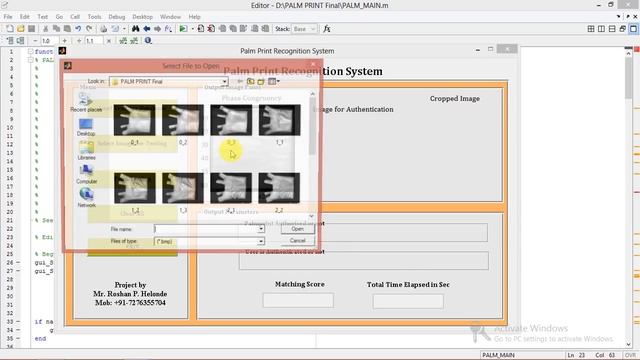Open the Debug menu
The image size is (640, 360).
click(x=117, y=17)
